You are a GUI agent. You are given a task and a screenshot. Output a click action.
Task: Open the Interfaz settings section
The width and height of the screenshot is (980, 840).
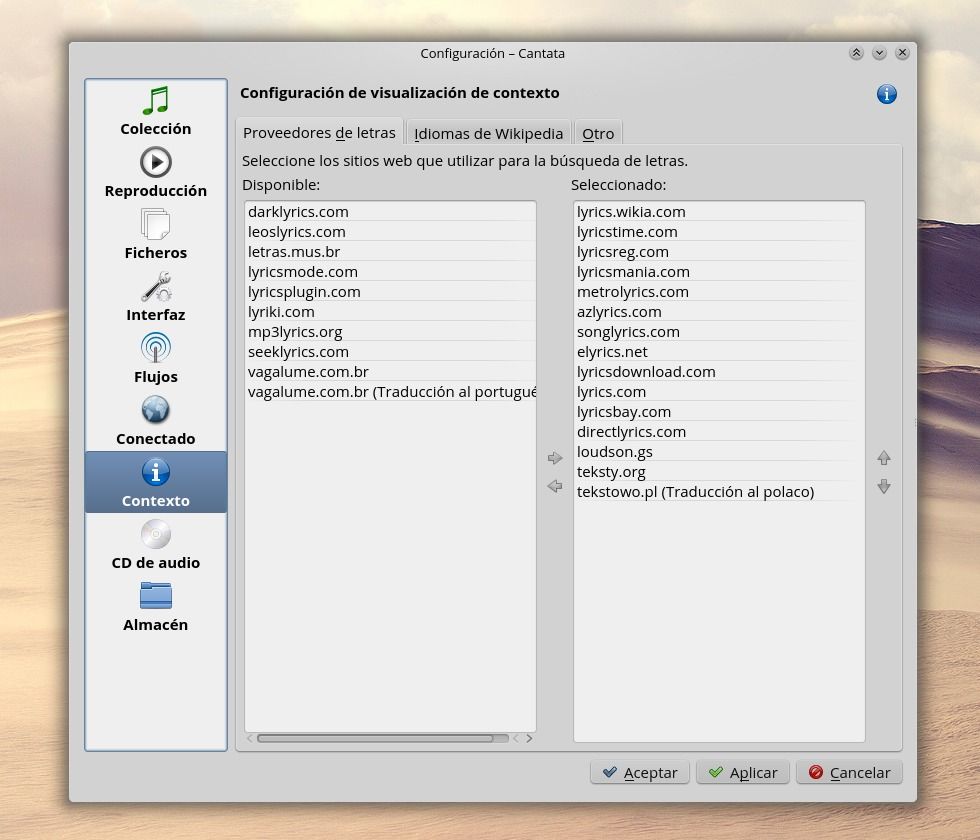[155, 297]
